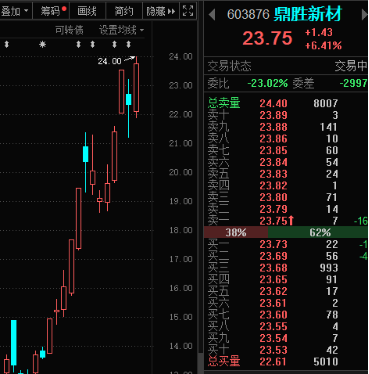Open the 叠加 overlay dropdown
Screen dimensions: 369x374
[x=14, y=11]
